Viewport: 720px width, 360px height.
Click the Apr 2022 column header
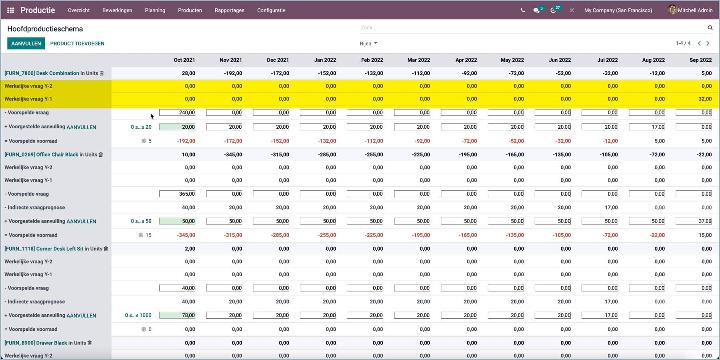pos(466,60)
